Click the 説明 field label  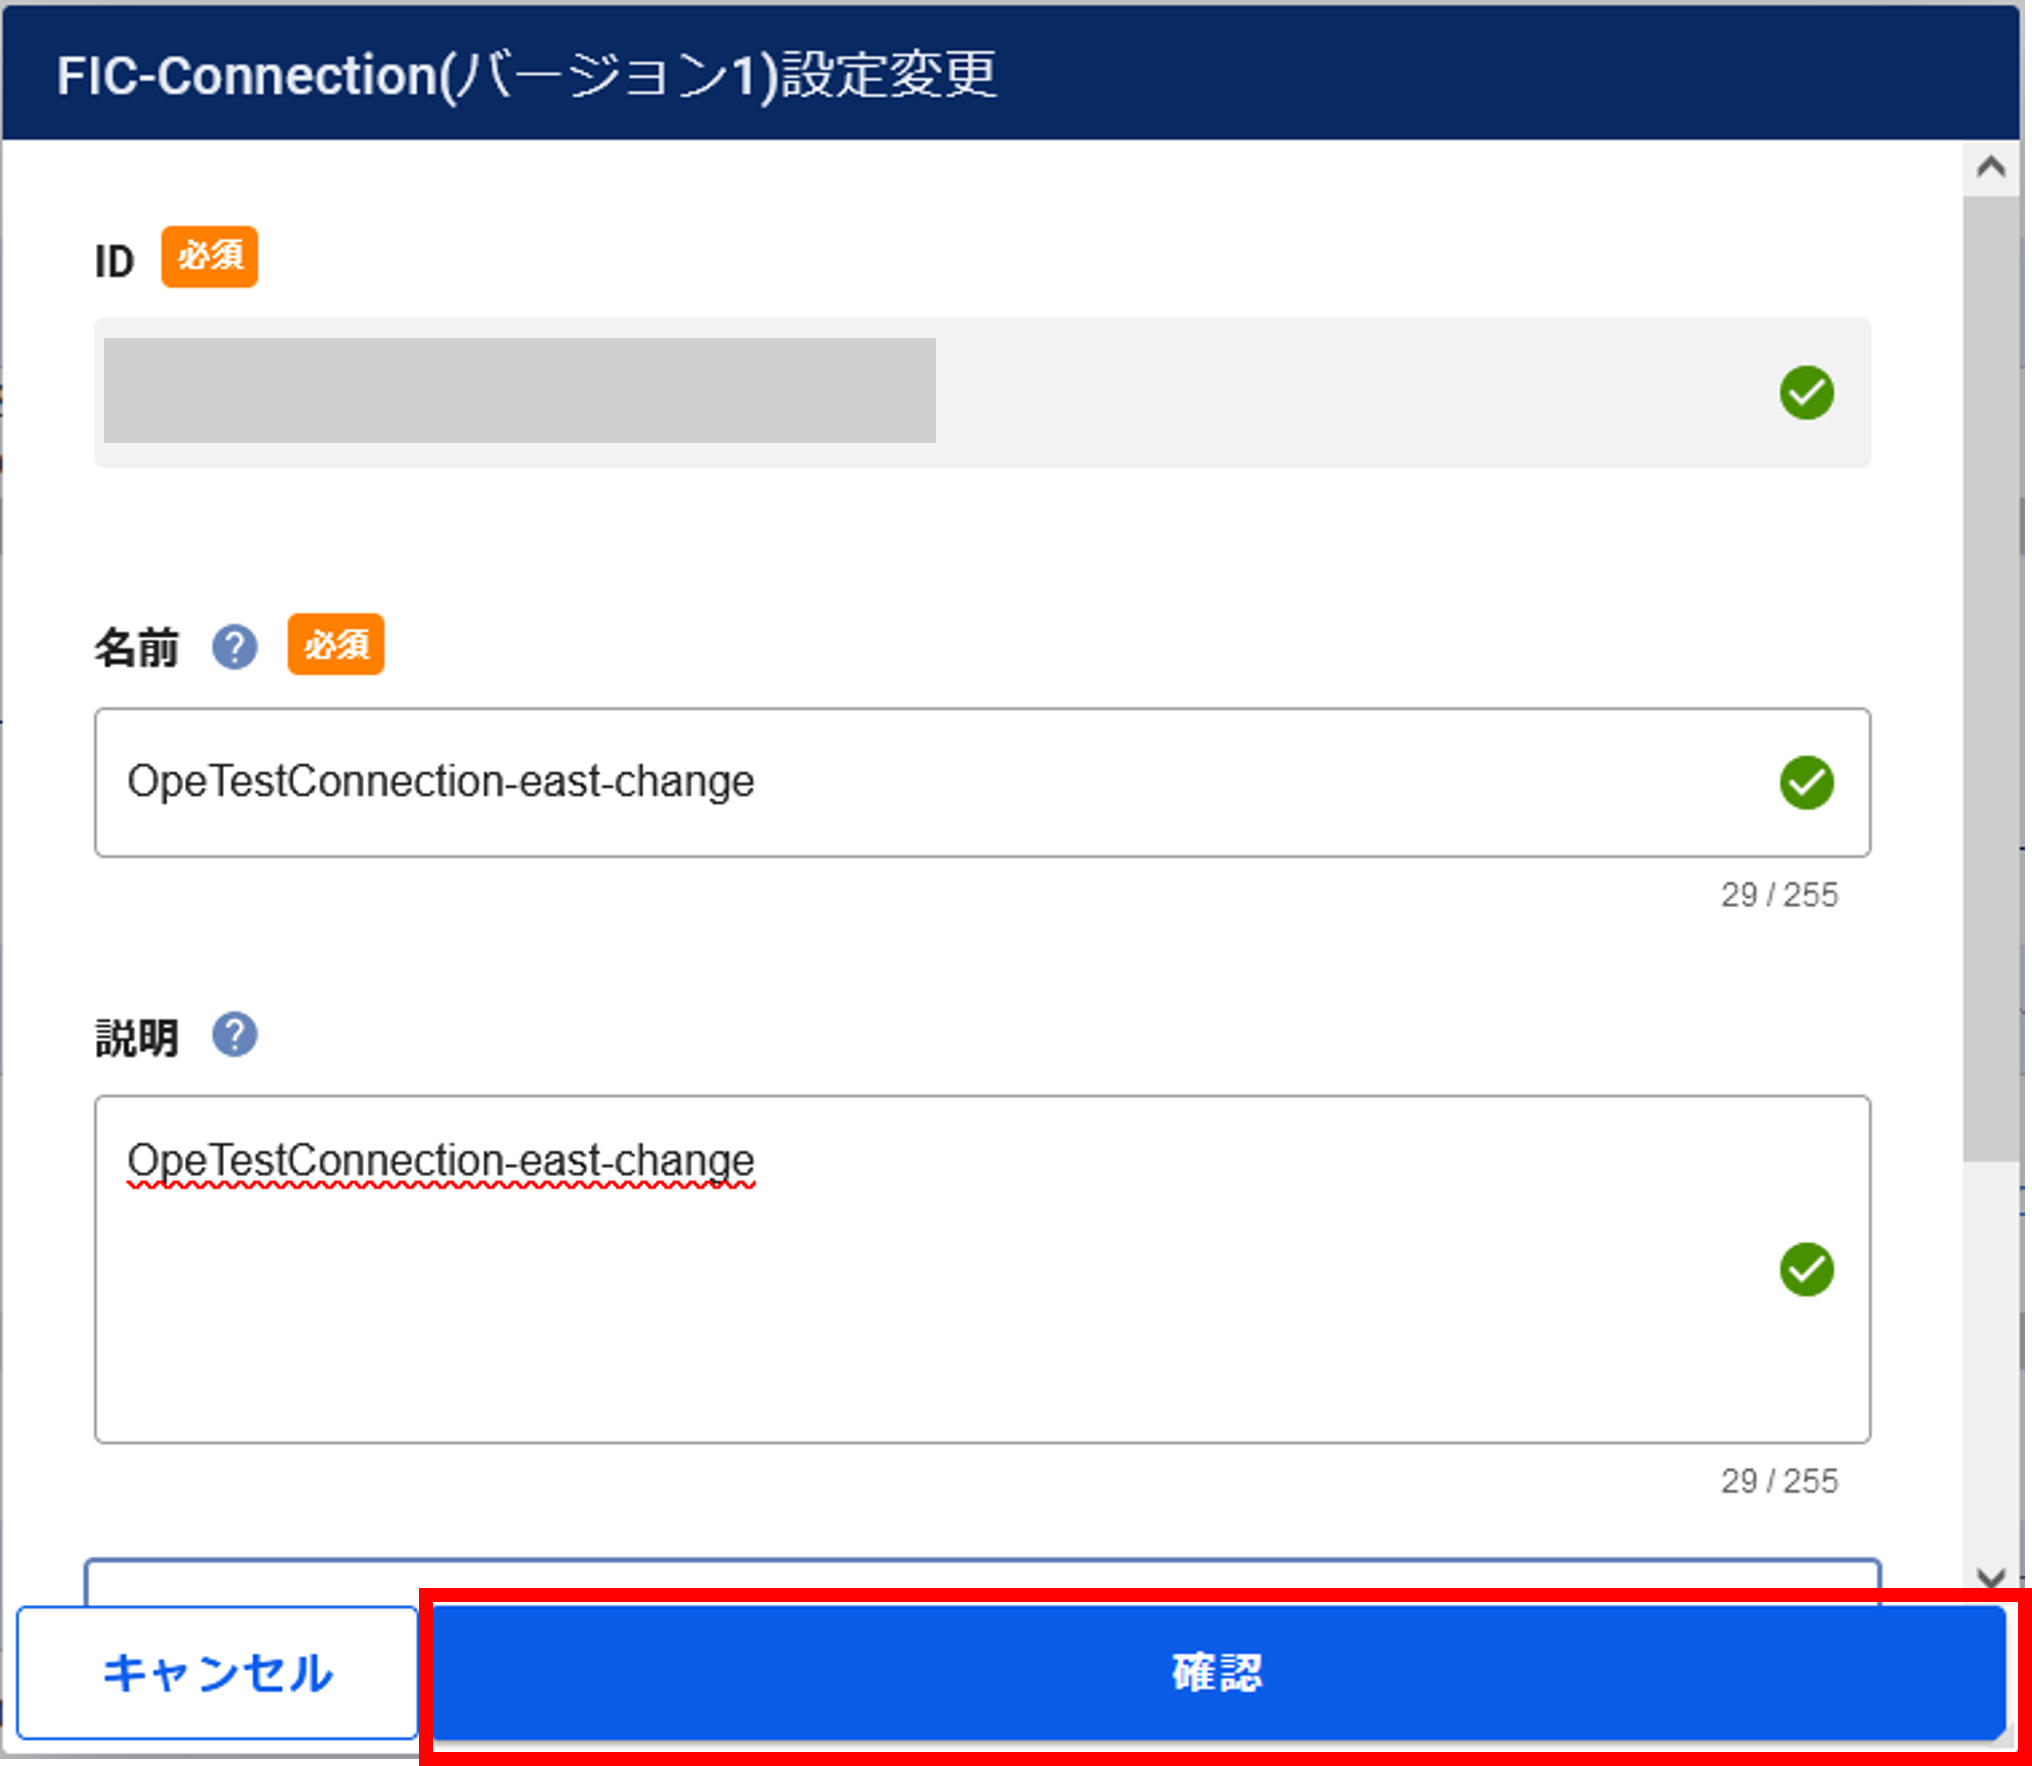[137, 1038]
